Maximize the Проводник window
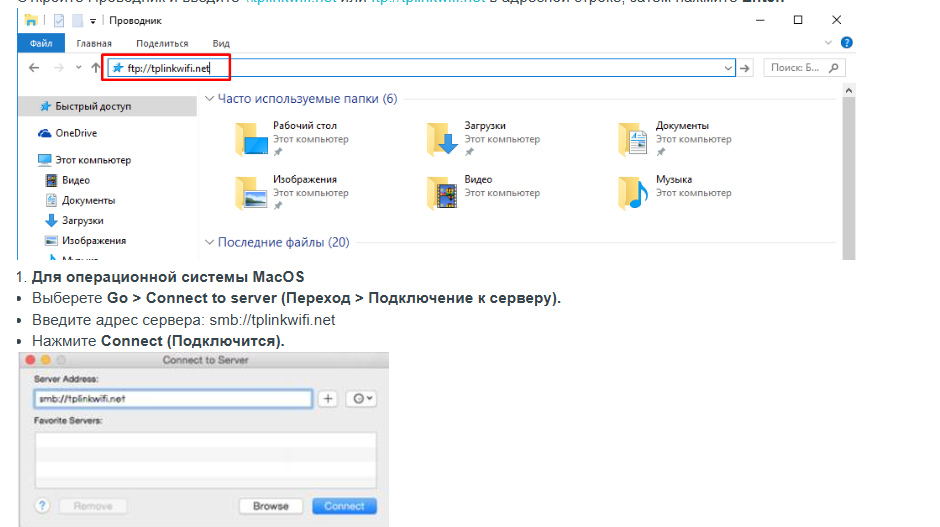Image resolution: width=940 pixels, height=527 pixels. pos(798,20)
